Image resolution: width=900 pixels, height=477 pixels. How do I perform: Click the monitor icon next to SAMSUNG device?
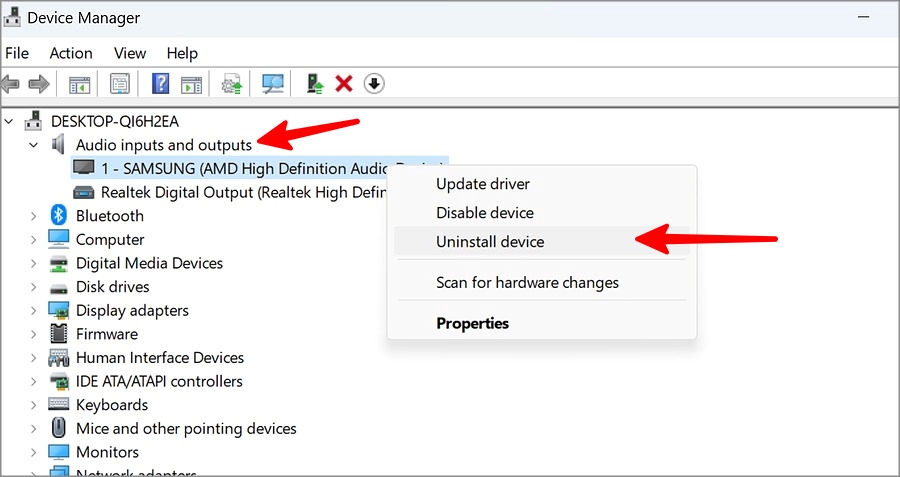point(84,168)
